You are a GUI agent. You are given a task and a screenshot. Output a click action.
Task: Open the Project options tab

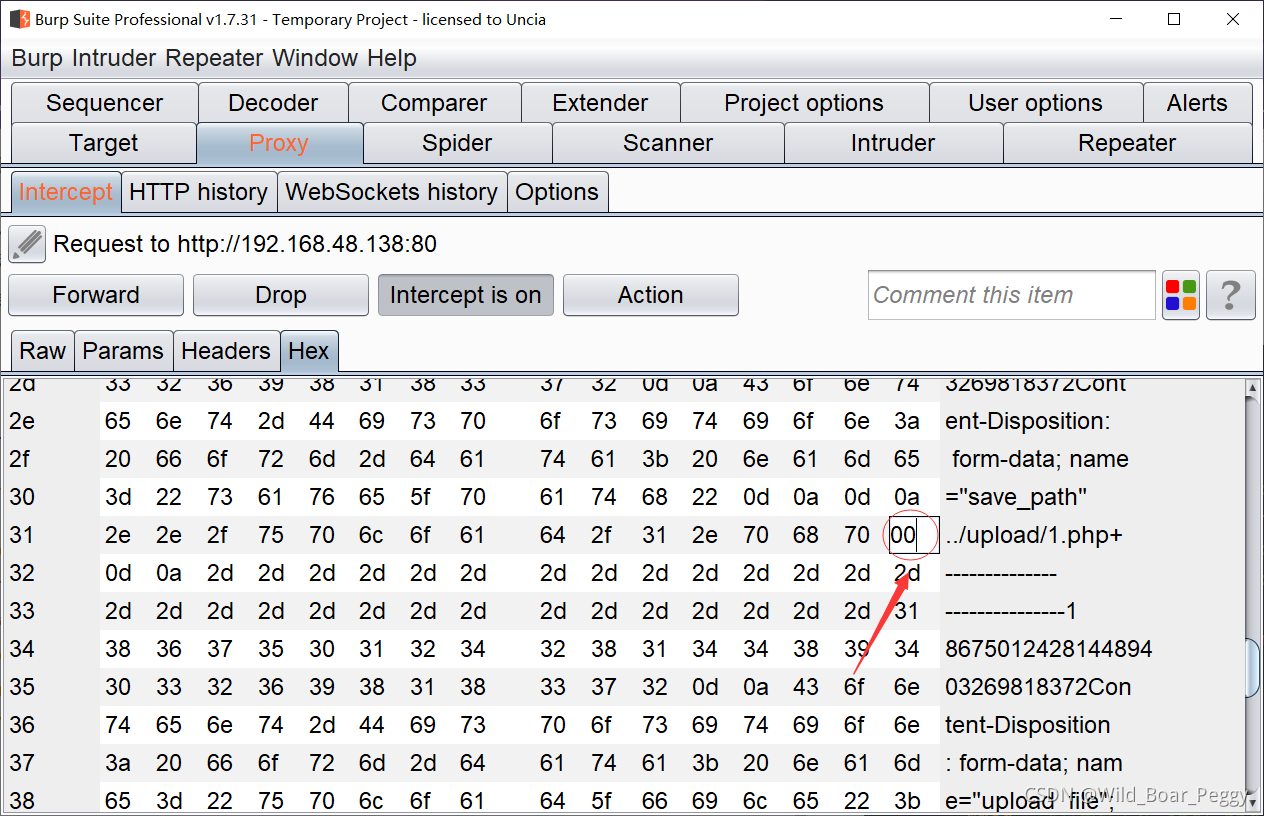point(804,103)
